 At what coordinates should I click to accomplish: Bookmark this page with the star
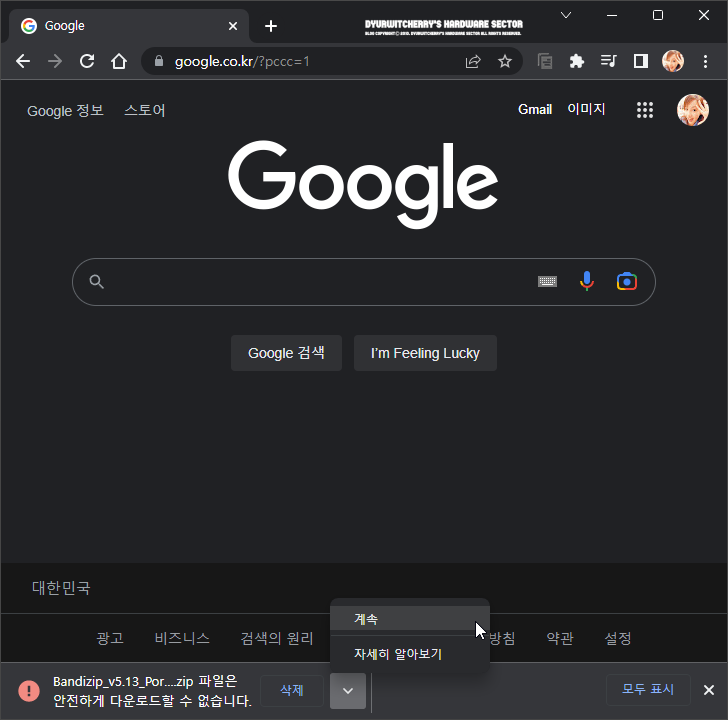(x=505, y=61)
